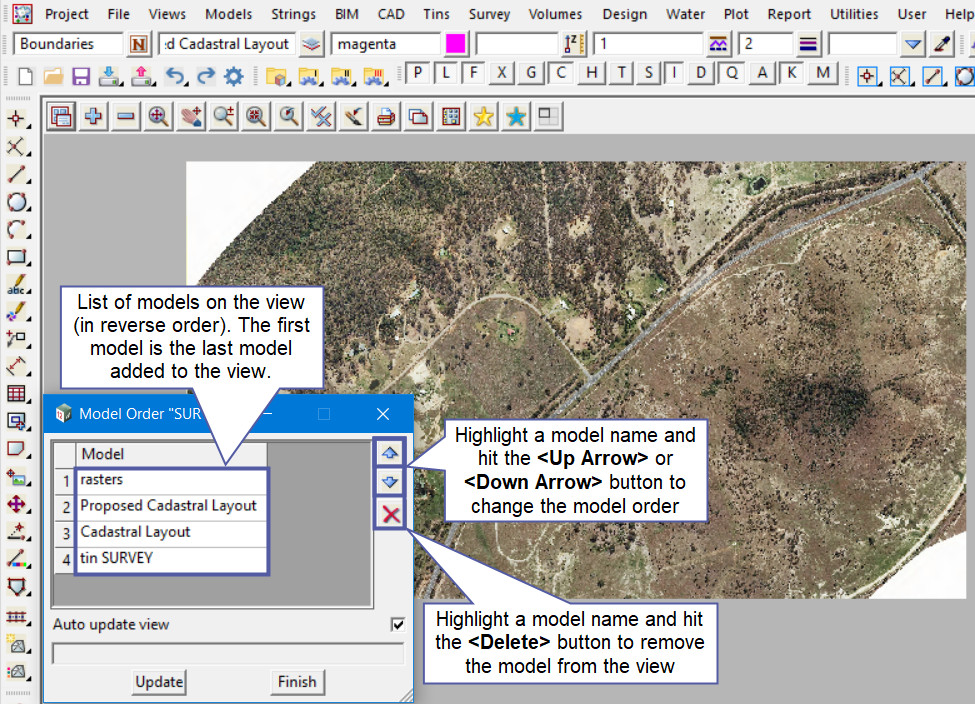Uncheck the Auto update view checkbox
Screen dimensions: 975x704
coord(398,625)
